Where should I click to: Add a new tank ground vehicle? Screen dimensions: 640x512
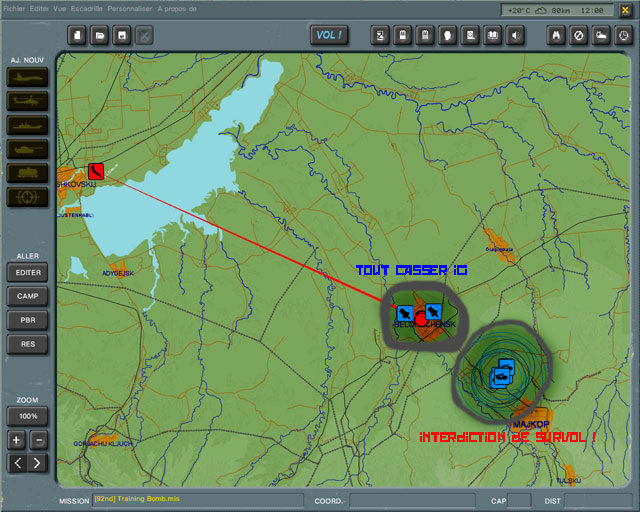(x=27, y=149)
